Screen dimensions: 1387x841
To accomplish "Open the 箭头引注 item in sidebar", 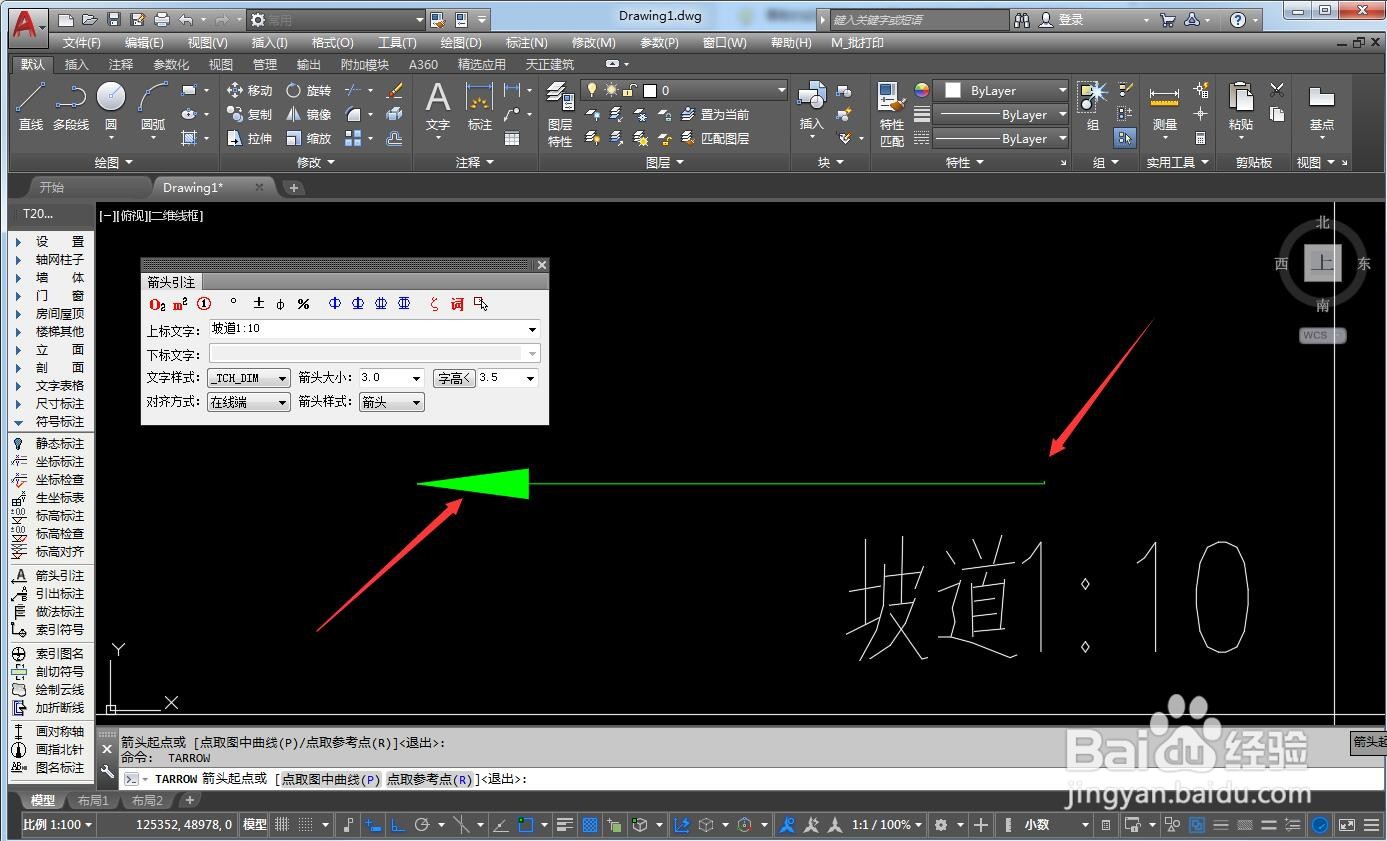I will point(49,575).
